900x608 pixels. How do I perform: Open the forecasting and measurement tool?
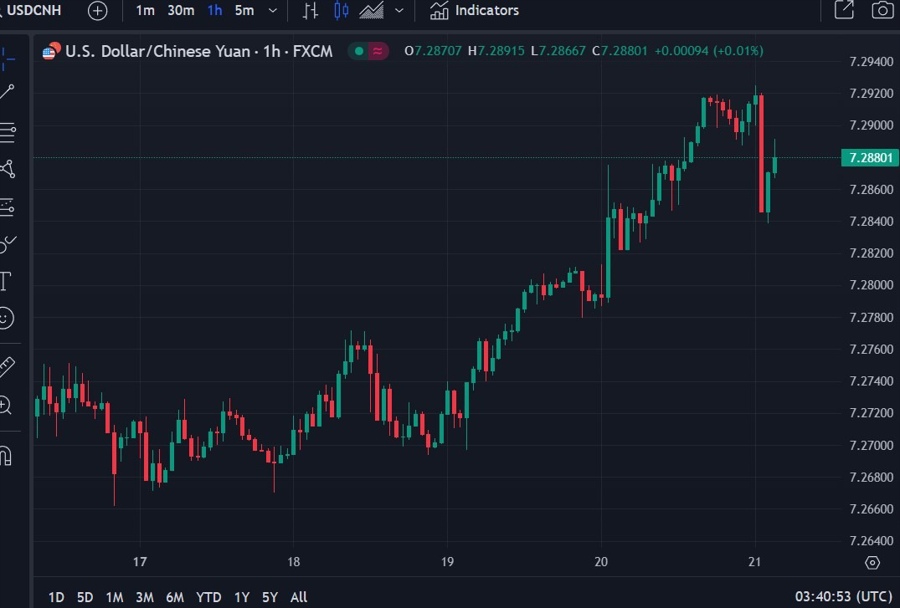pyautogui.click(x=7, y=207)
